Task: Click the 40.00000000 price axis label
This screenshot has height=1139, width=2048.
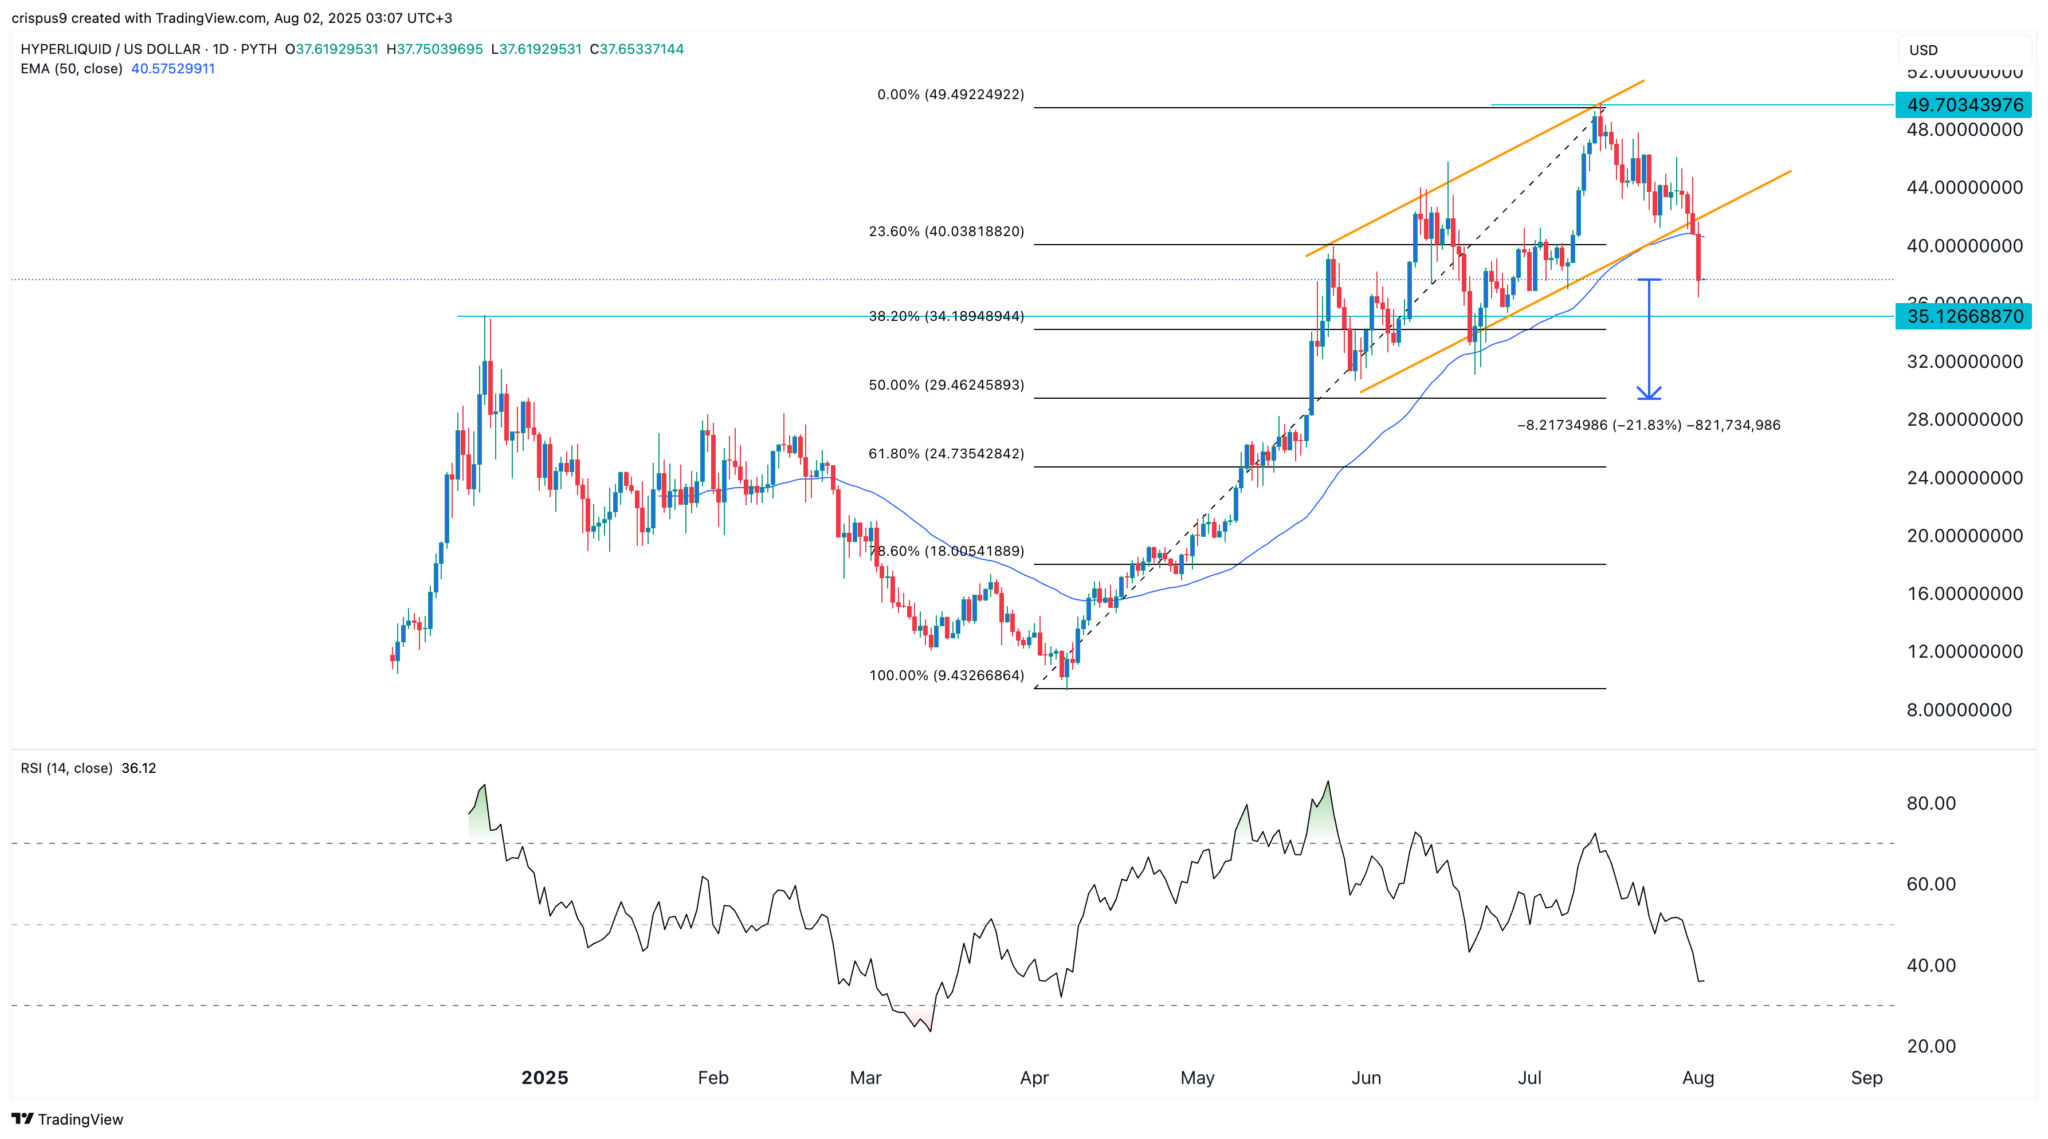Action: tap(1965, 246)
